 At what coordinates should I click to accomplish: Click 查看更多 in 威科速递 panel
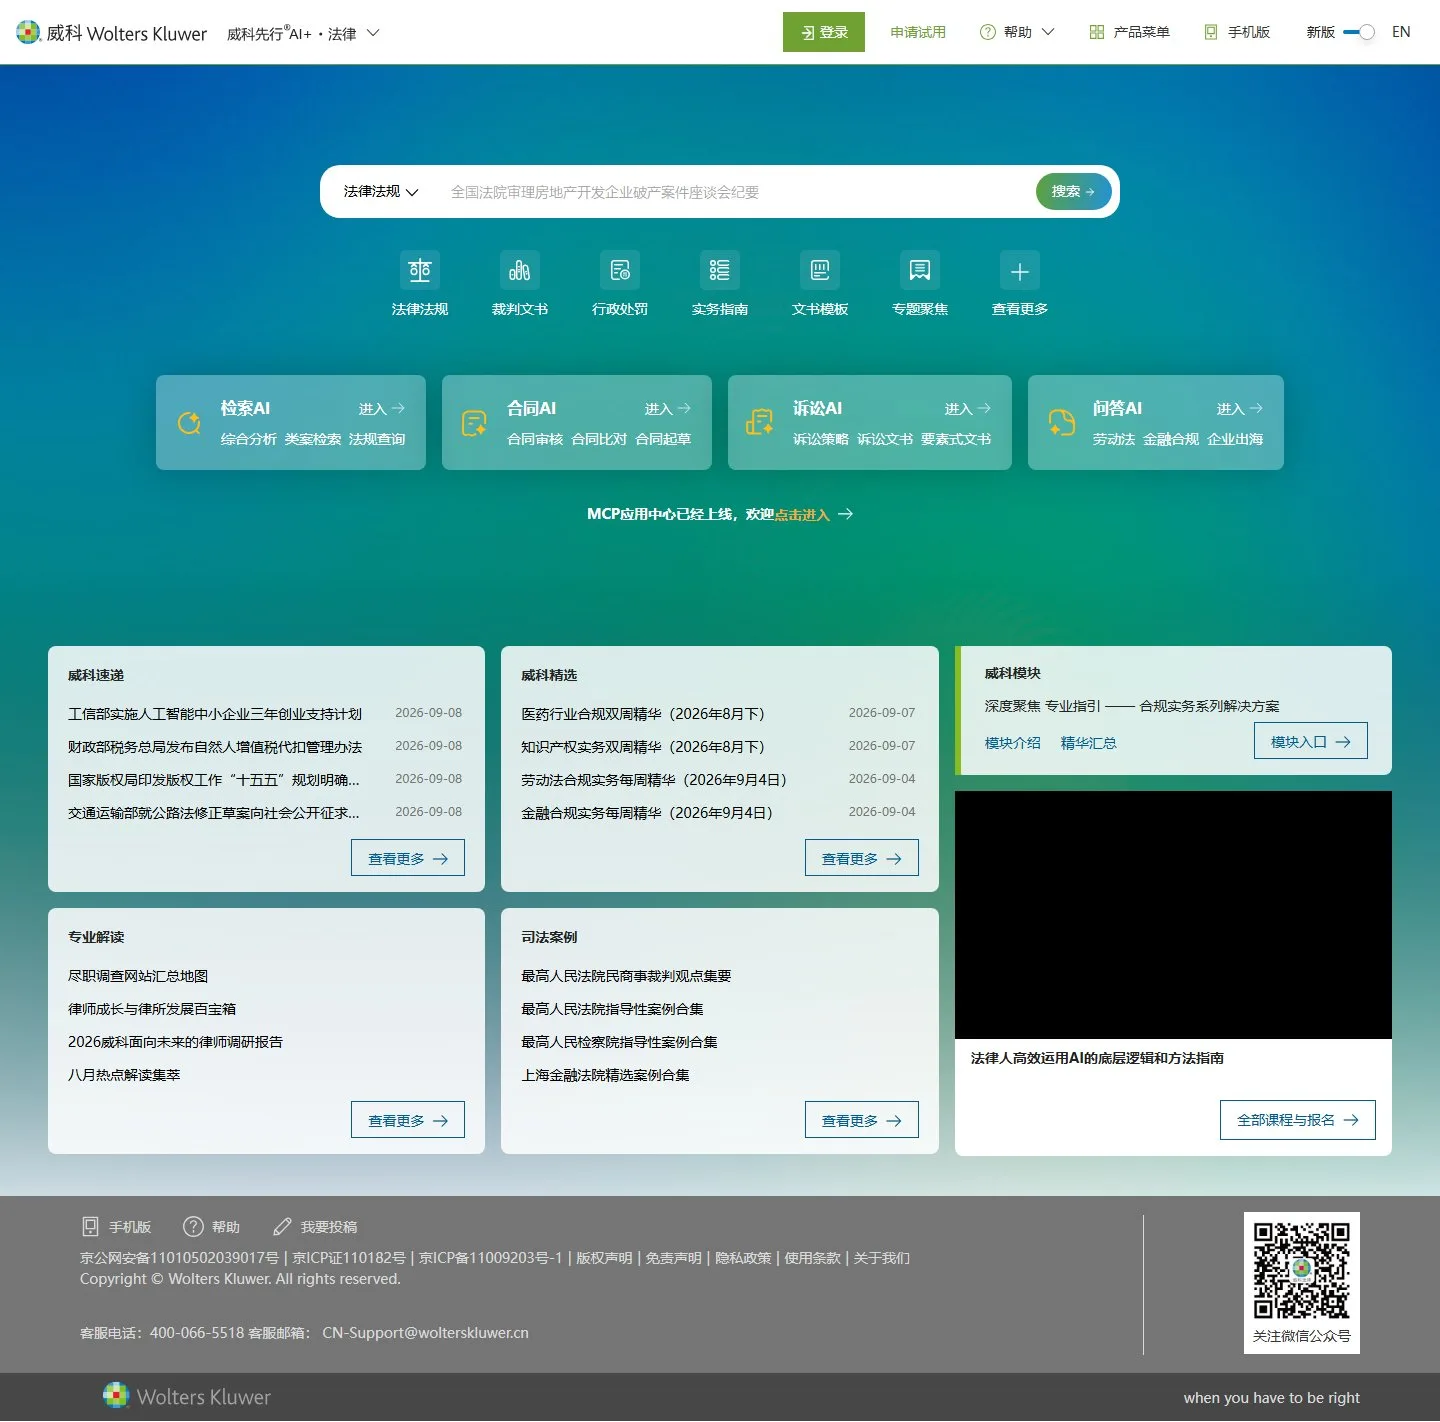point(408,858)
